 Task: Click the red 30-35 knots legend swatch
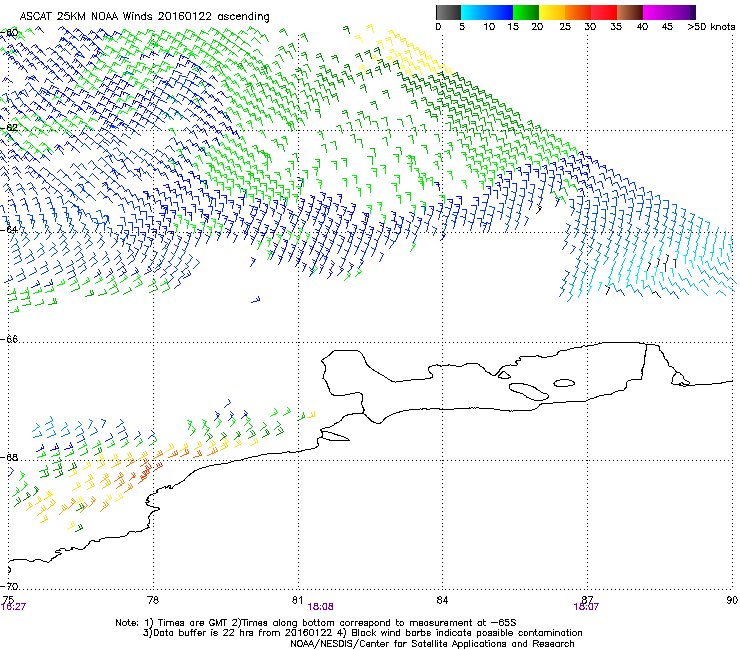click(x=604, y=12)
